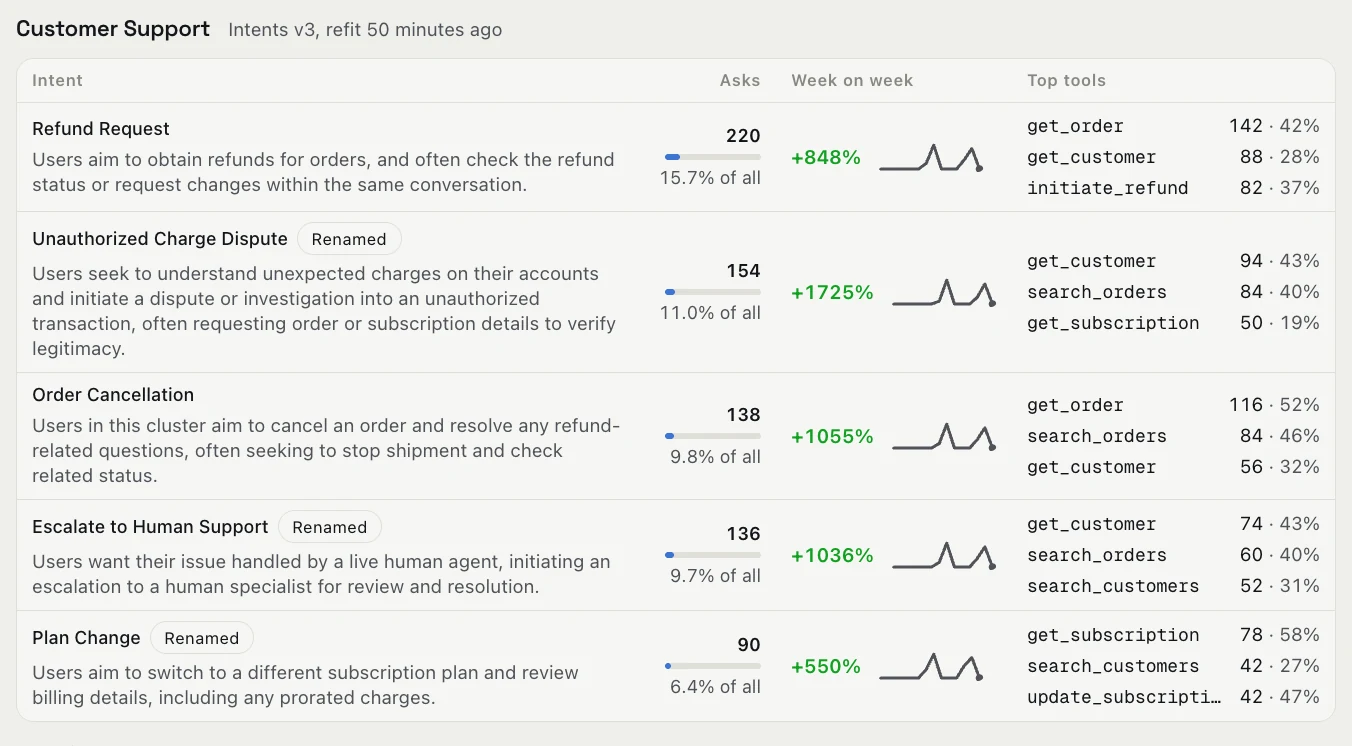Click the 78 · 58% tool stat

pos(1280,635)
